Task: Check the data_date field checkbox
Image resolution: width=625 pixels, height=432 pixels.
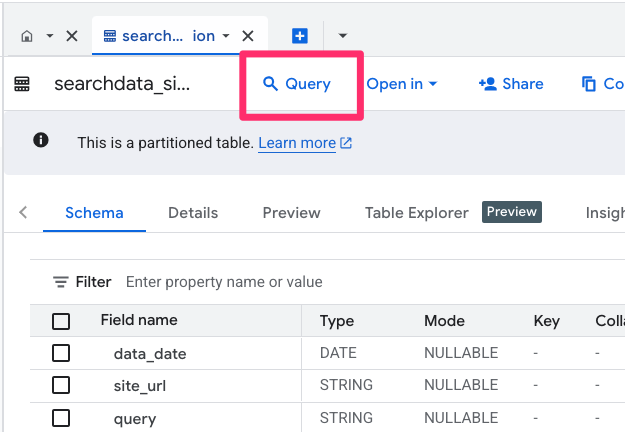Action: (x=61, y=353)
